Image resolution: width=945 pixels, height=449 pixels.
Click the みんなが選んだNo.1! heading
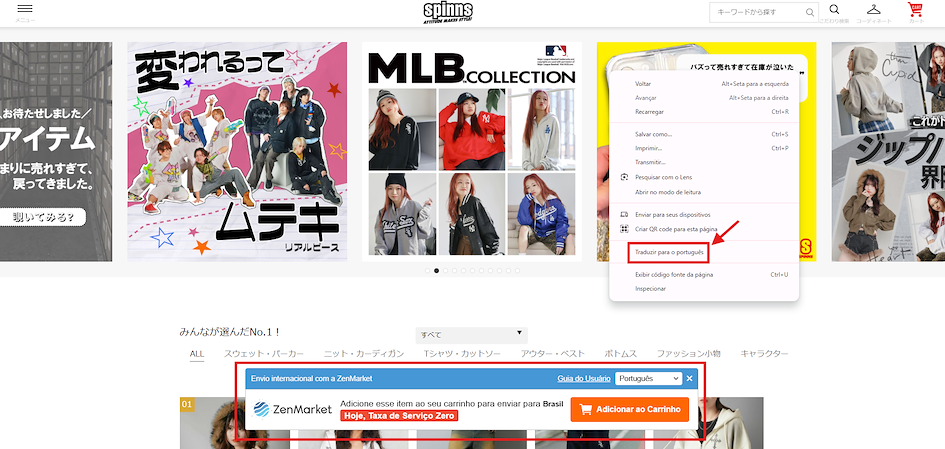pos(230,331)
